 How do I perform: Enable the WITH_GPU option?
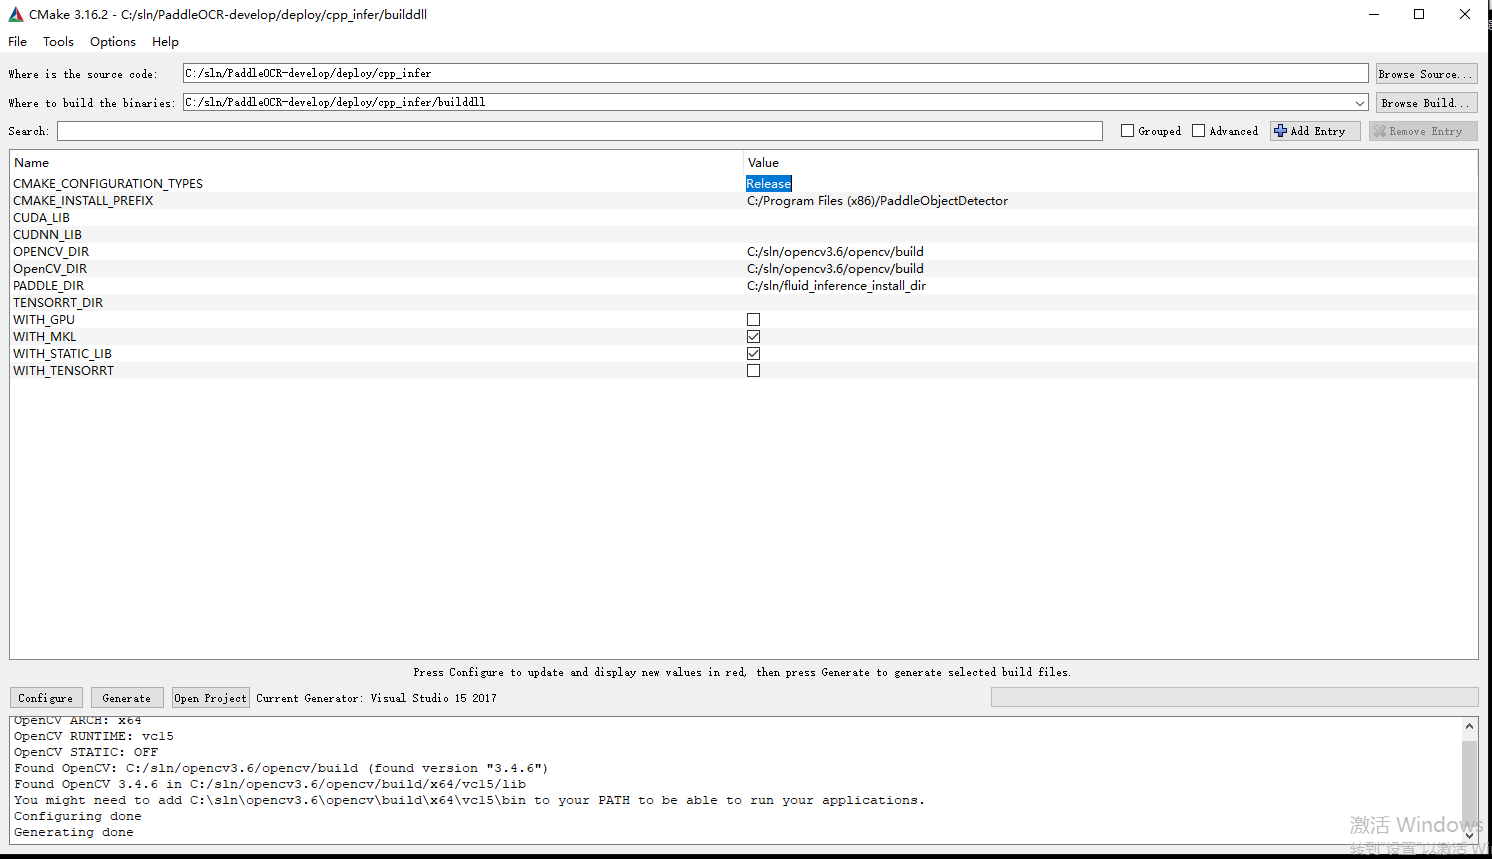click(753, 319)
